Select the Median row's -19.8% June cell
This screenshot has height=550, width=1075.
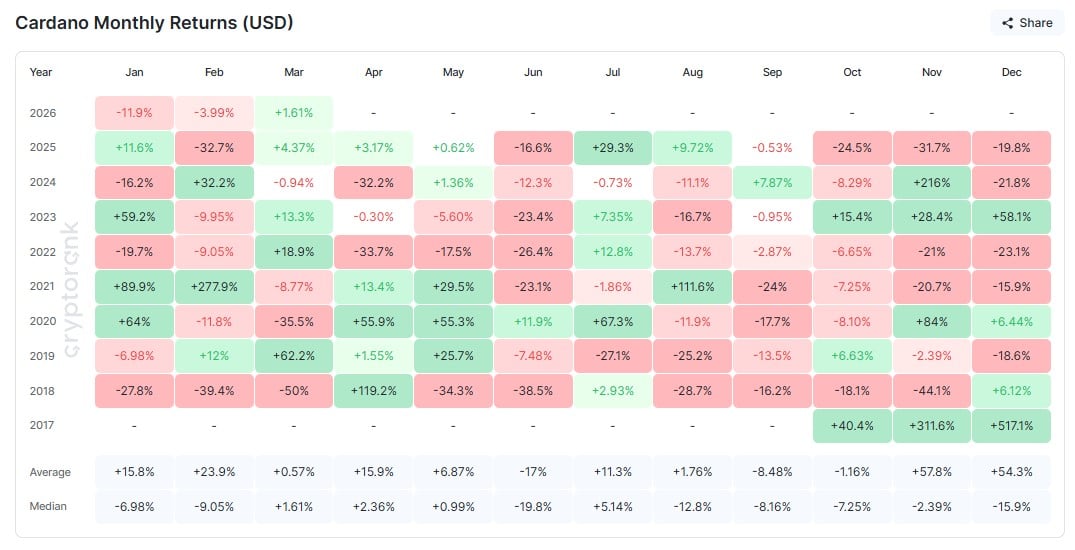tap(533, 506)
